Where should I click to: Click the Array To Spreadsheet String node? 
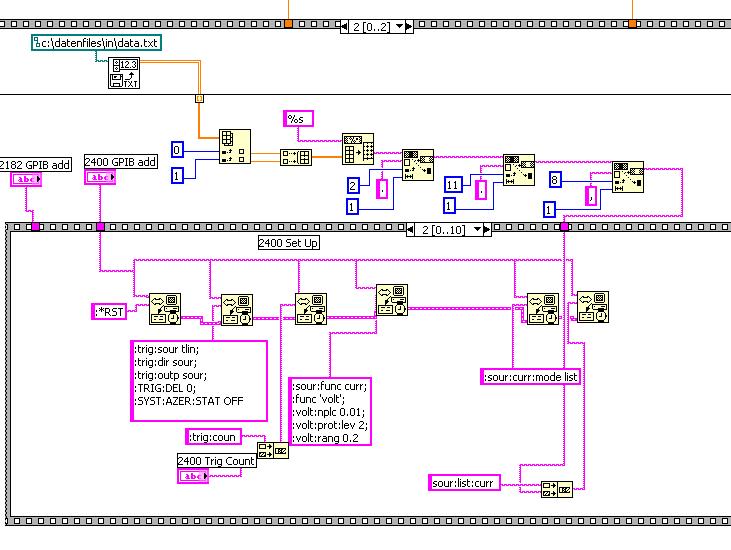click(358, 149)
